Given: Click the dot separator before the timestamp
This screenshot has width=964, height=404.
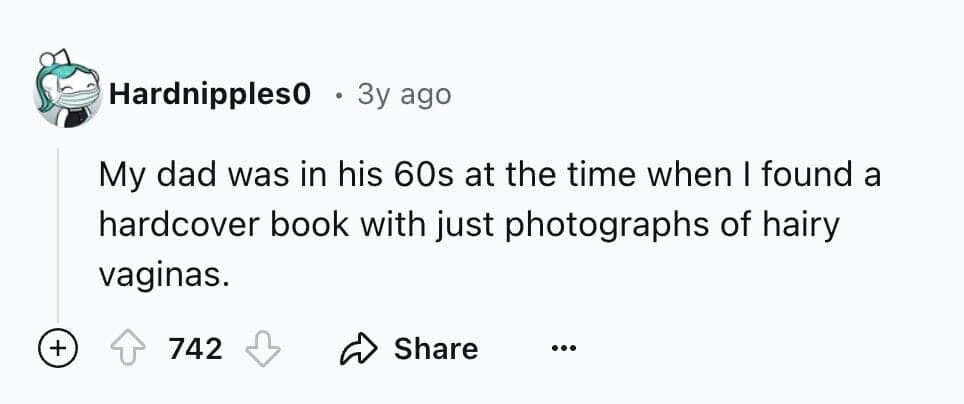Looking at the screenshot, I should point(339,96).
